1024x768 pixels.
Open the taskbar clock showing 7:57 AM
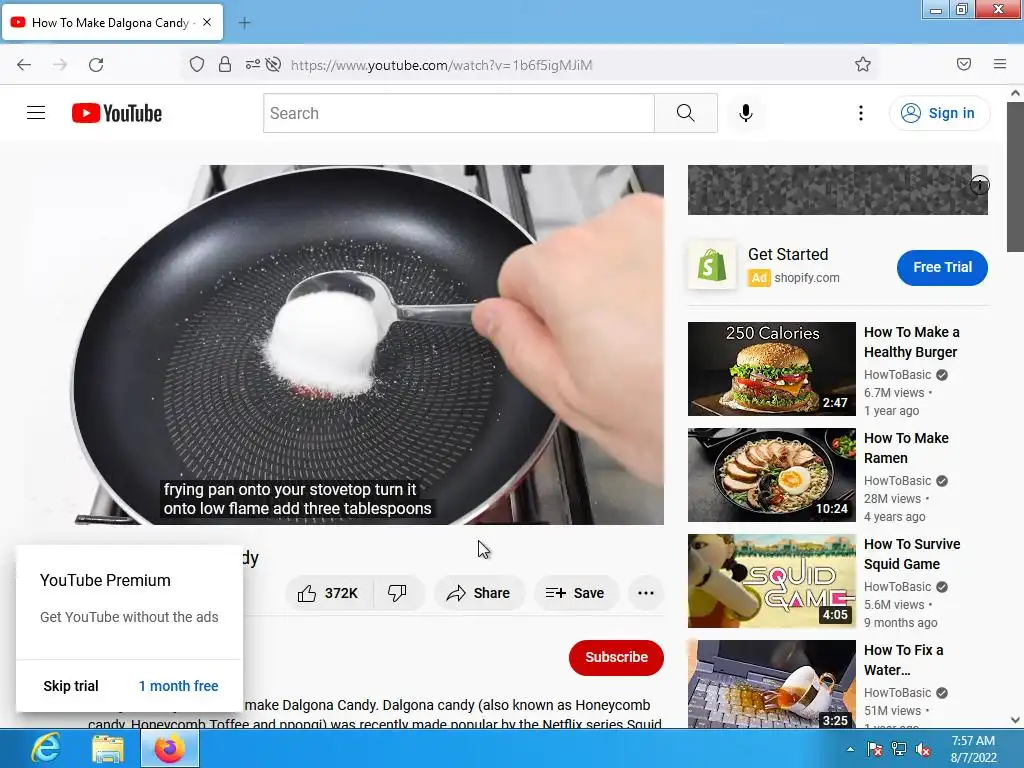pos(973,749)
